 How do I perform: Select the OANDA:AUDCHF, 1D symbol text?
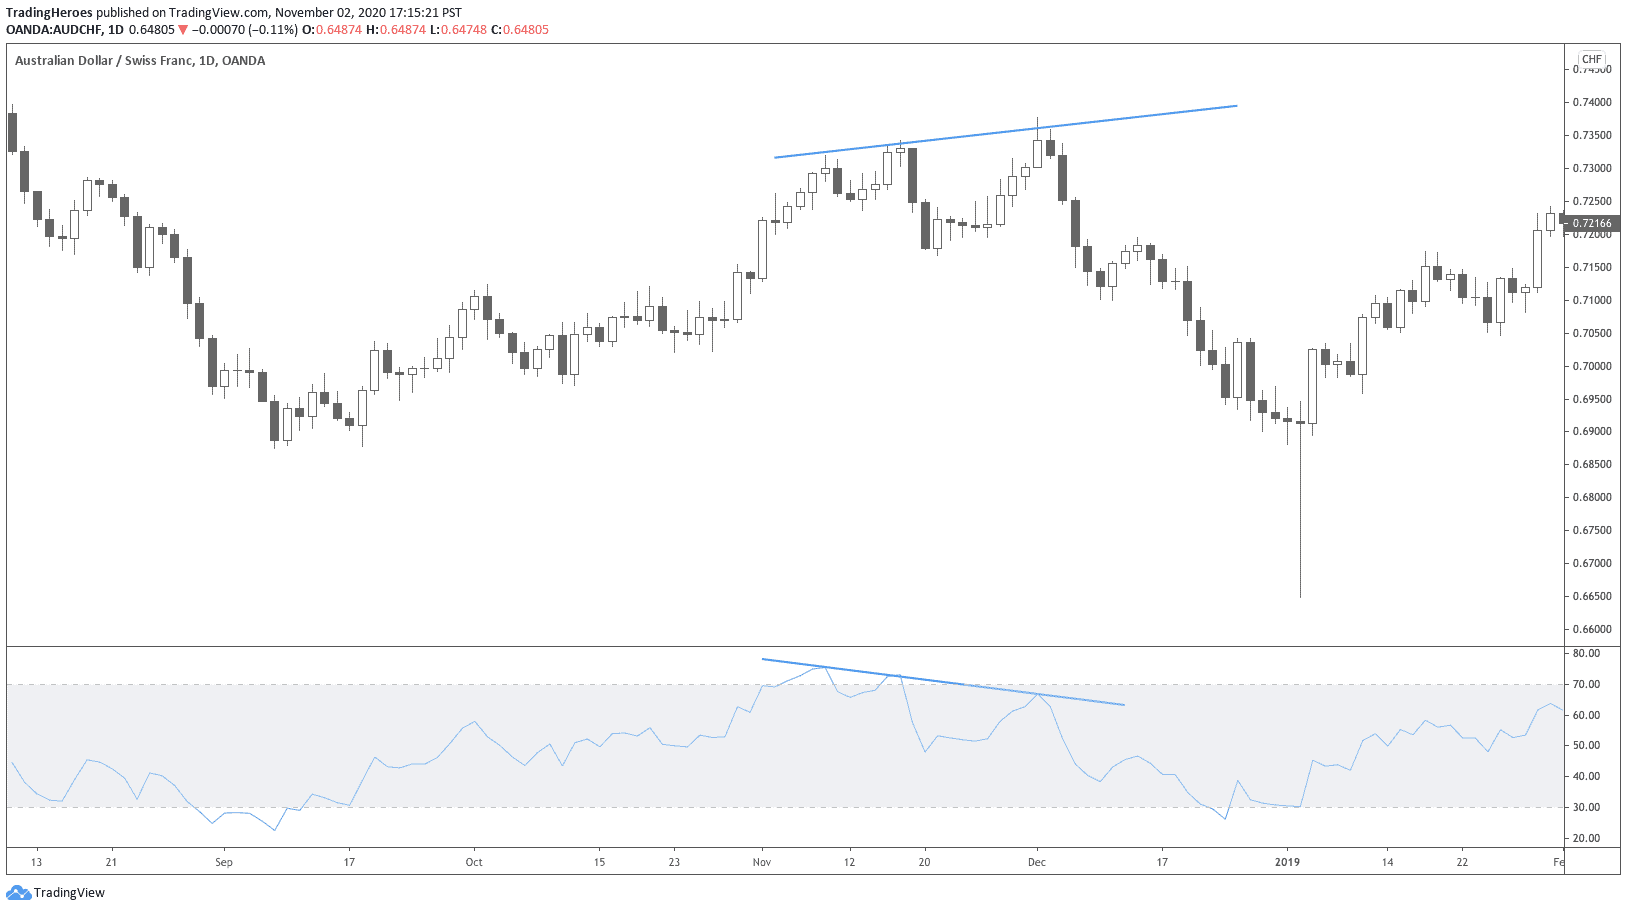65,30
